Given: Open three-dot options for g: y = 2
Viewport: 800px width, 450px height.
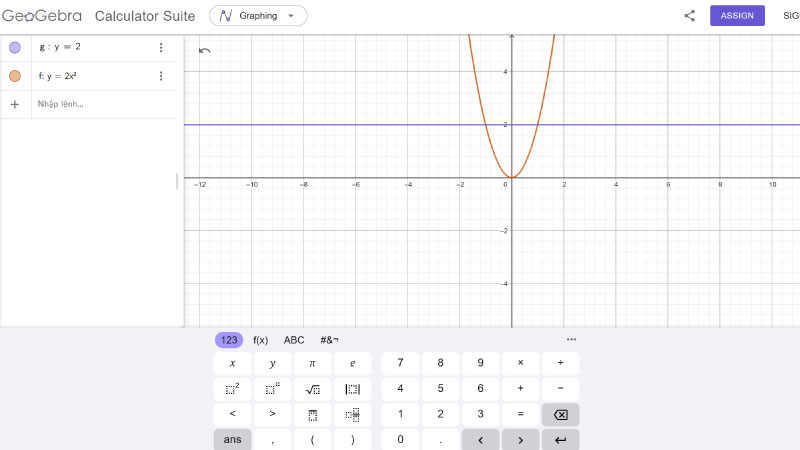Looking at the screenshot, I should tap(161, 48).
